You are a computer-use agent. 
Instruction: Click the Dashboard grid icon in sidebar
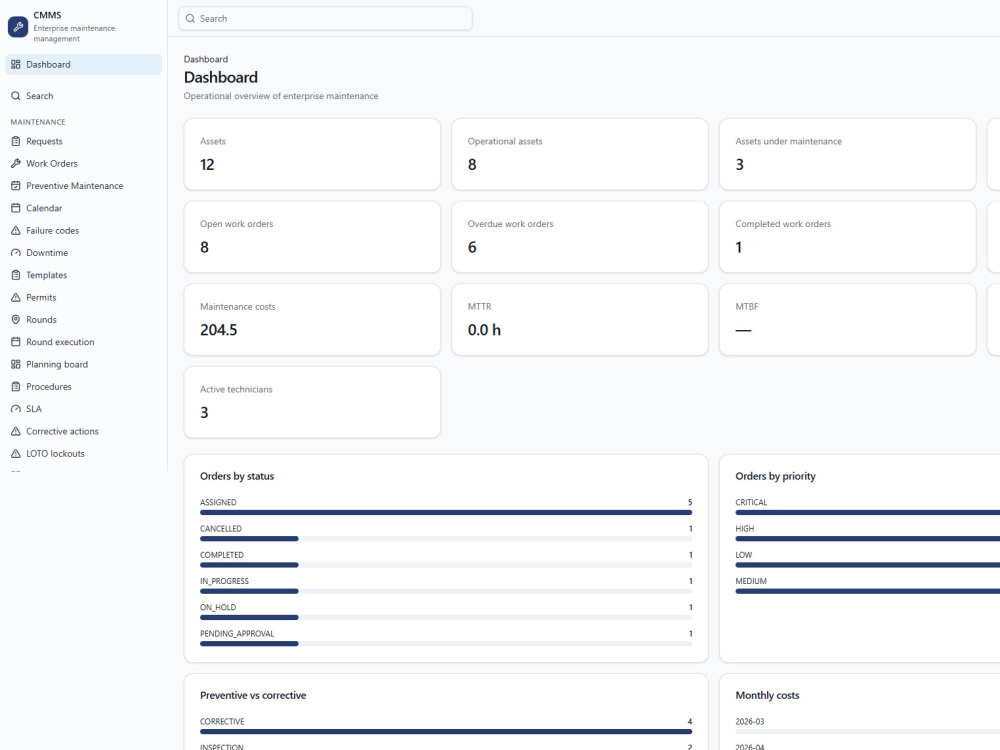coord(16,64)
